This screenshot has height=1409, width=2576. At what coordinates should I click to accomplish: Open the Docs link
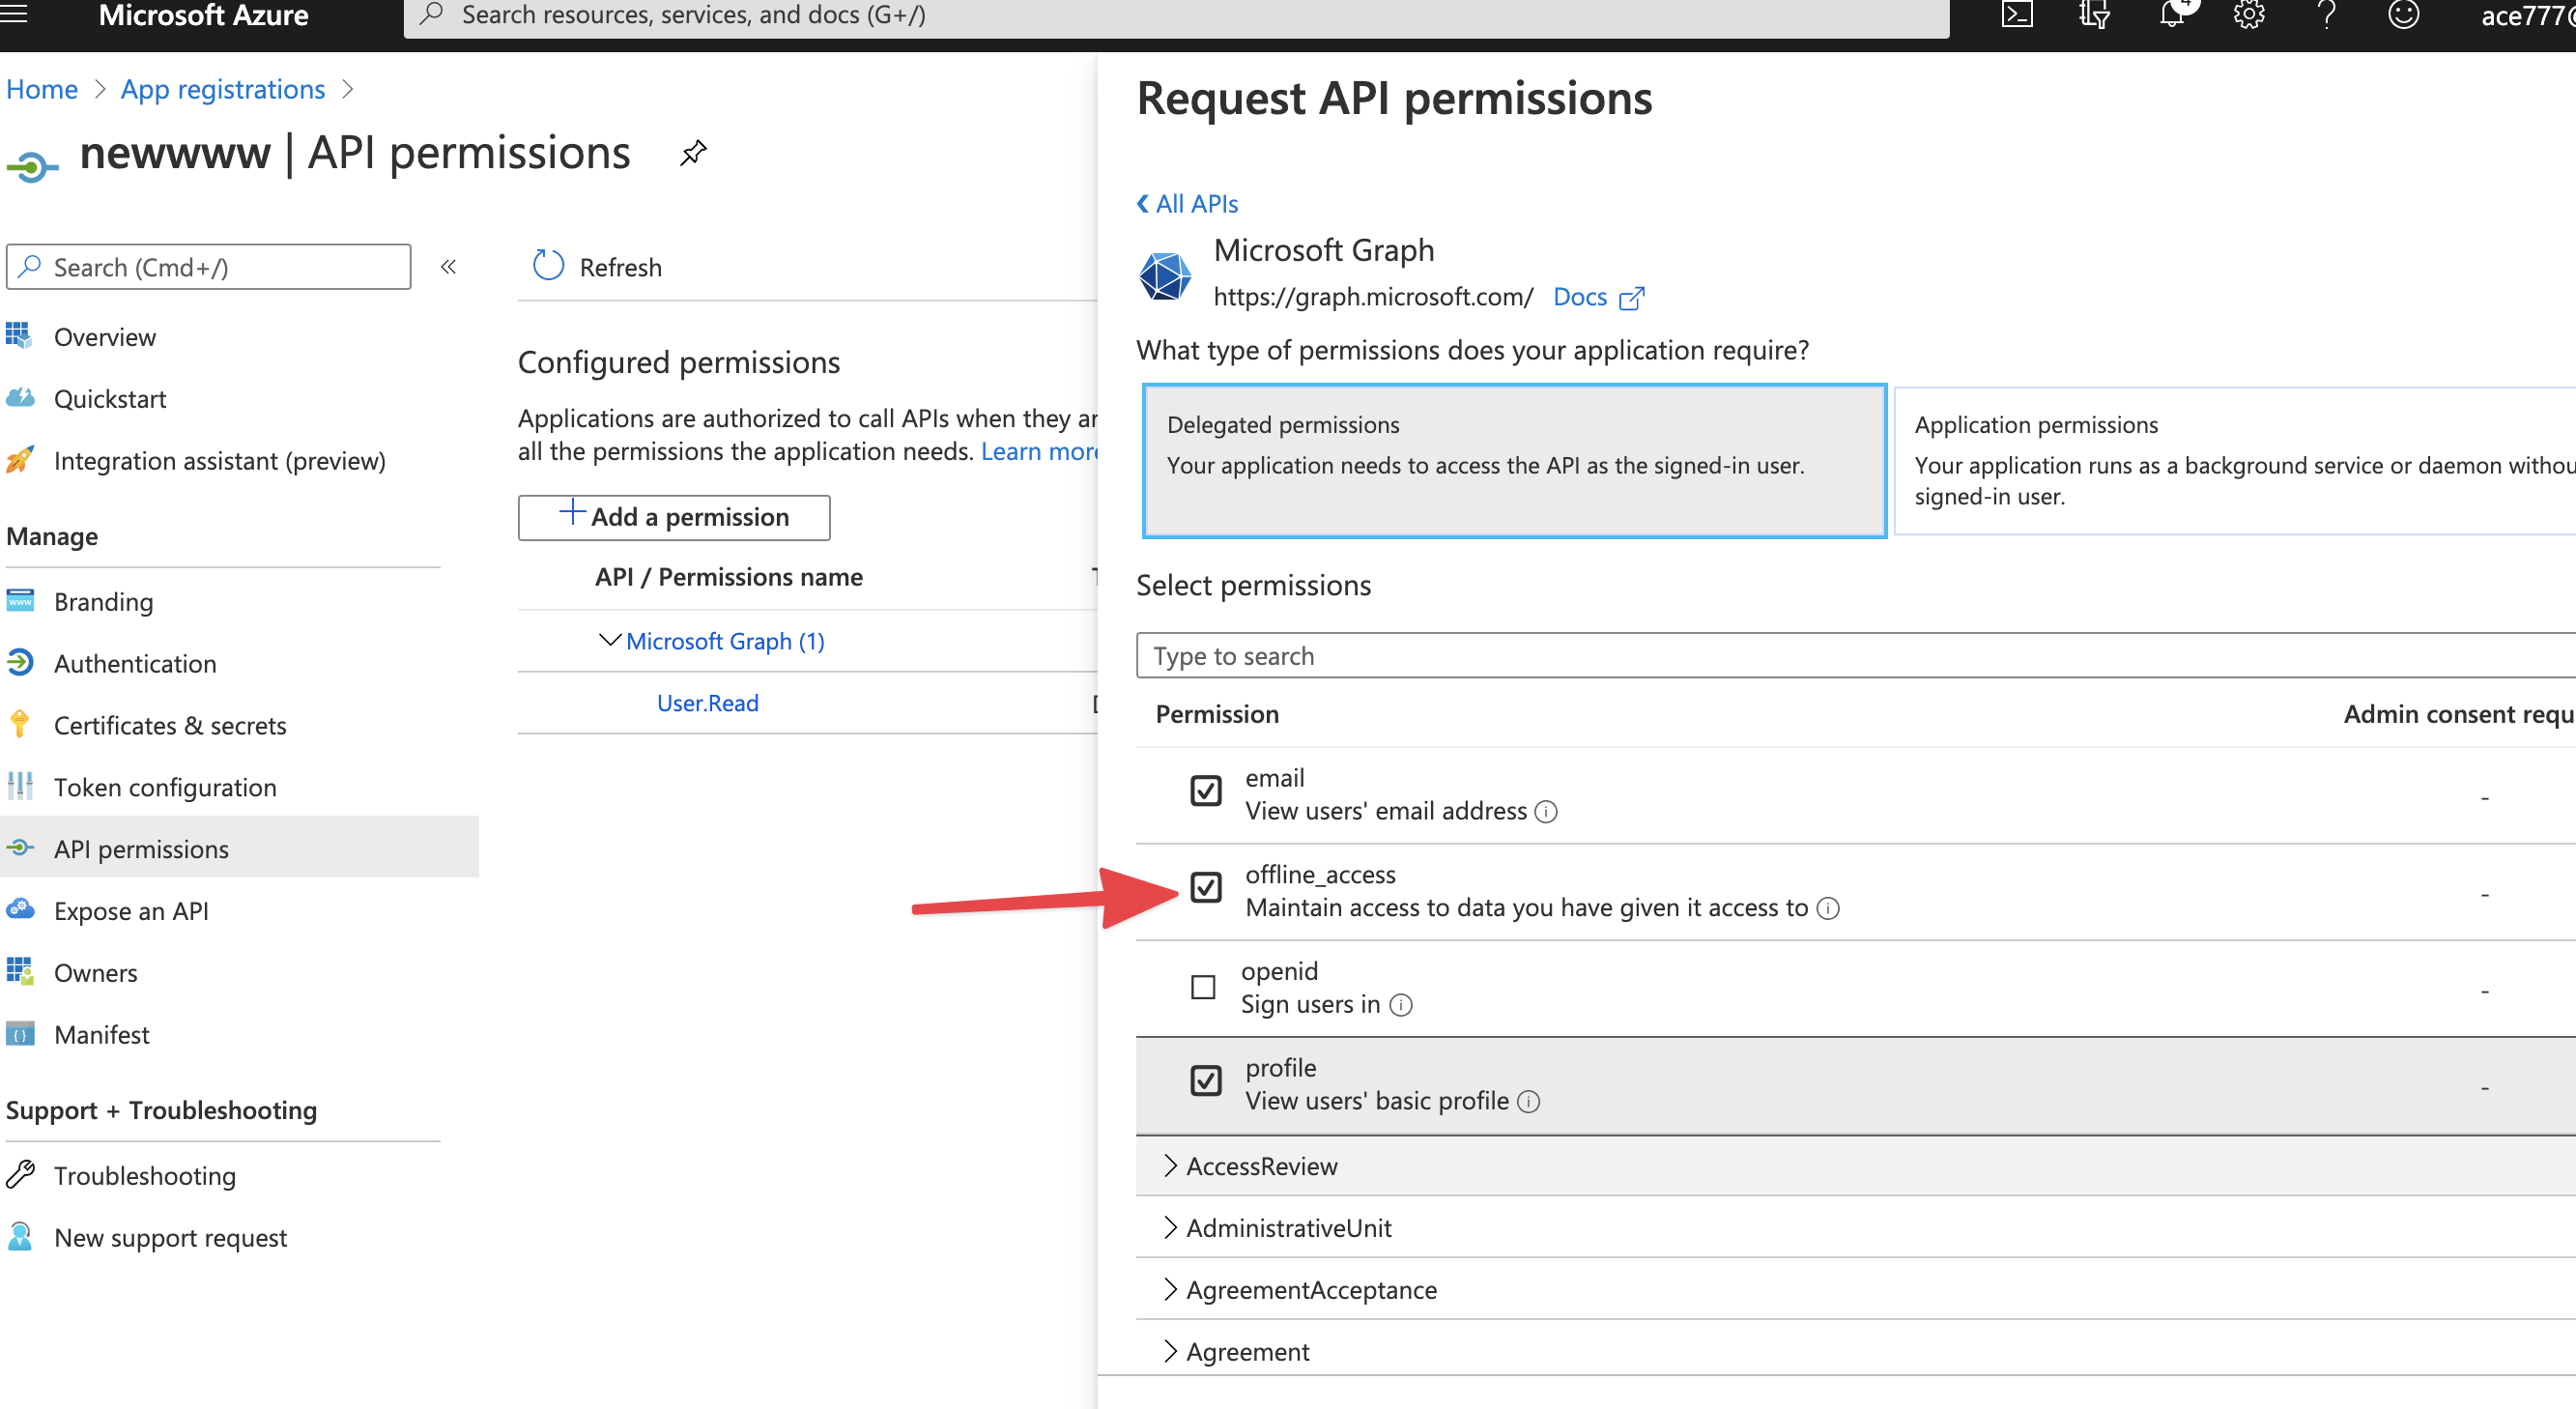(1579, 297)
